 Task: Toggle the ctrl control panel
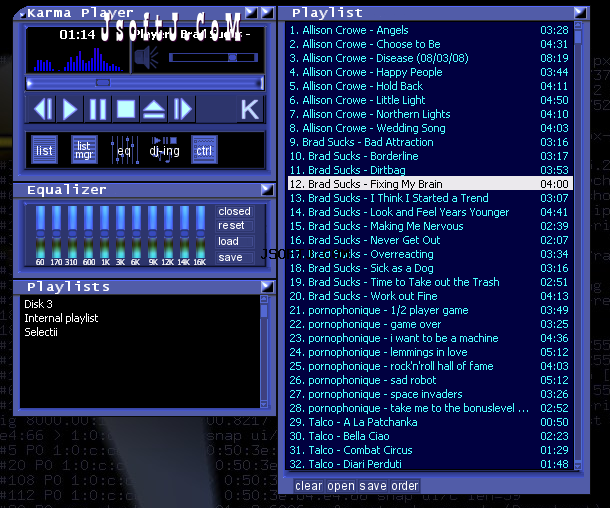click(x=204, y=150)
